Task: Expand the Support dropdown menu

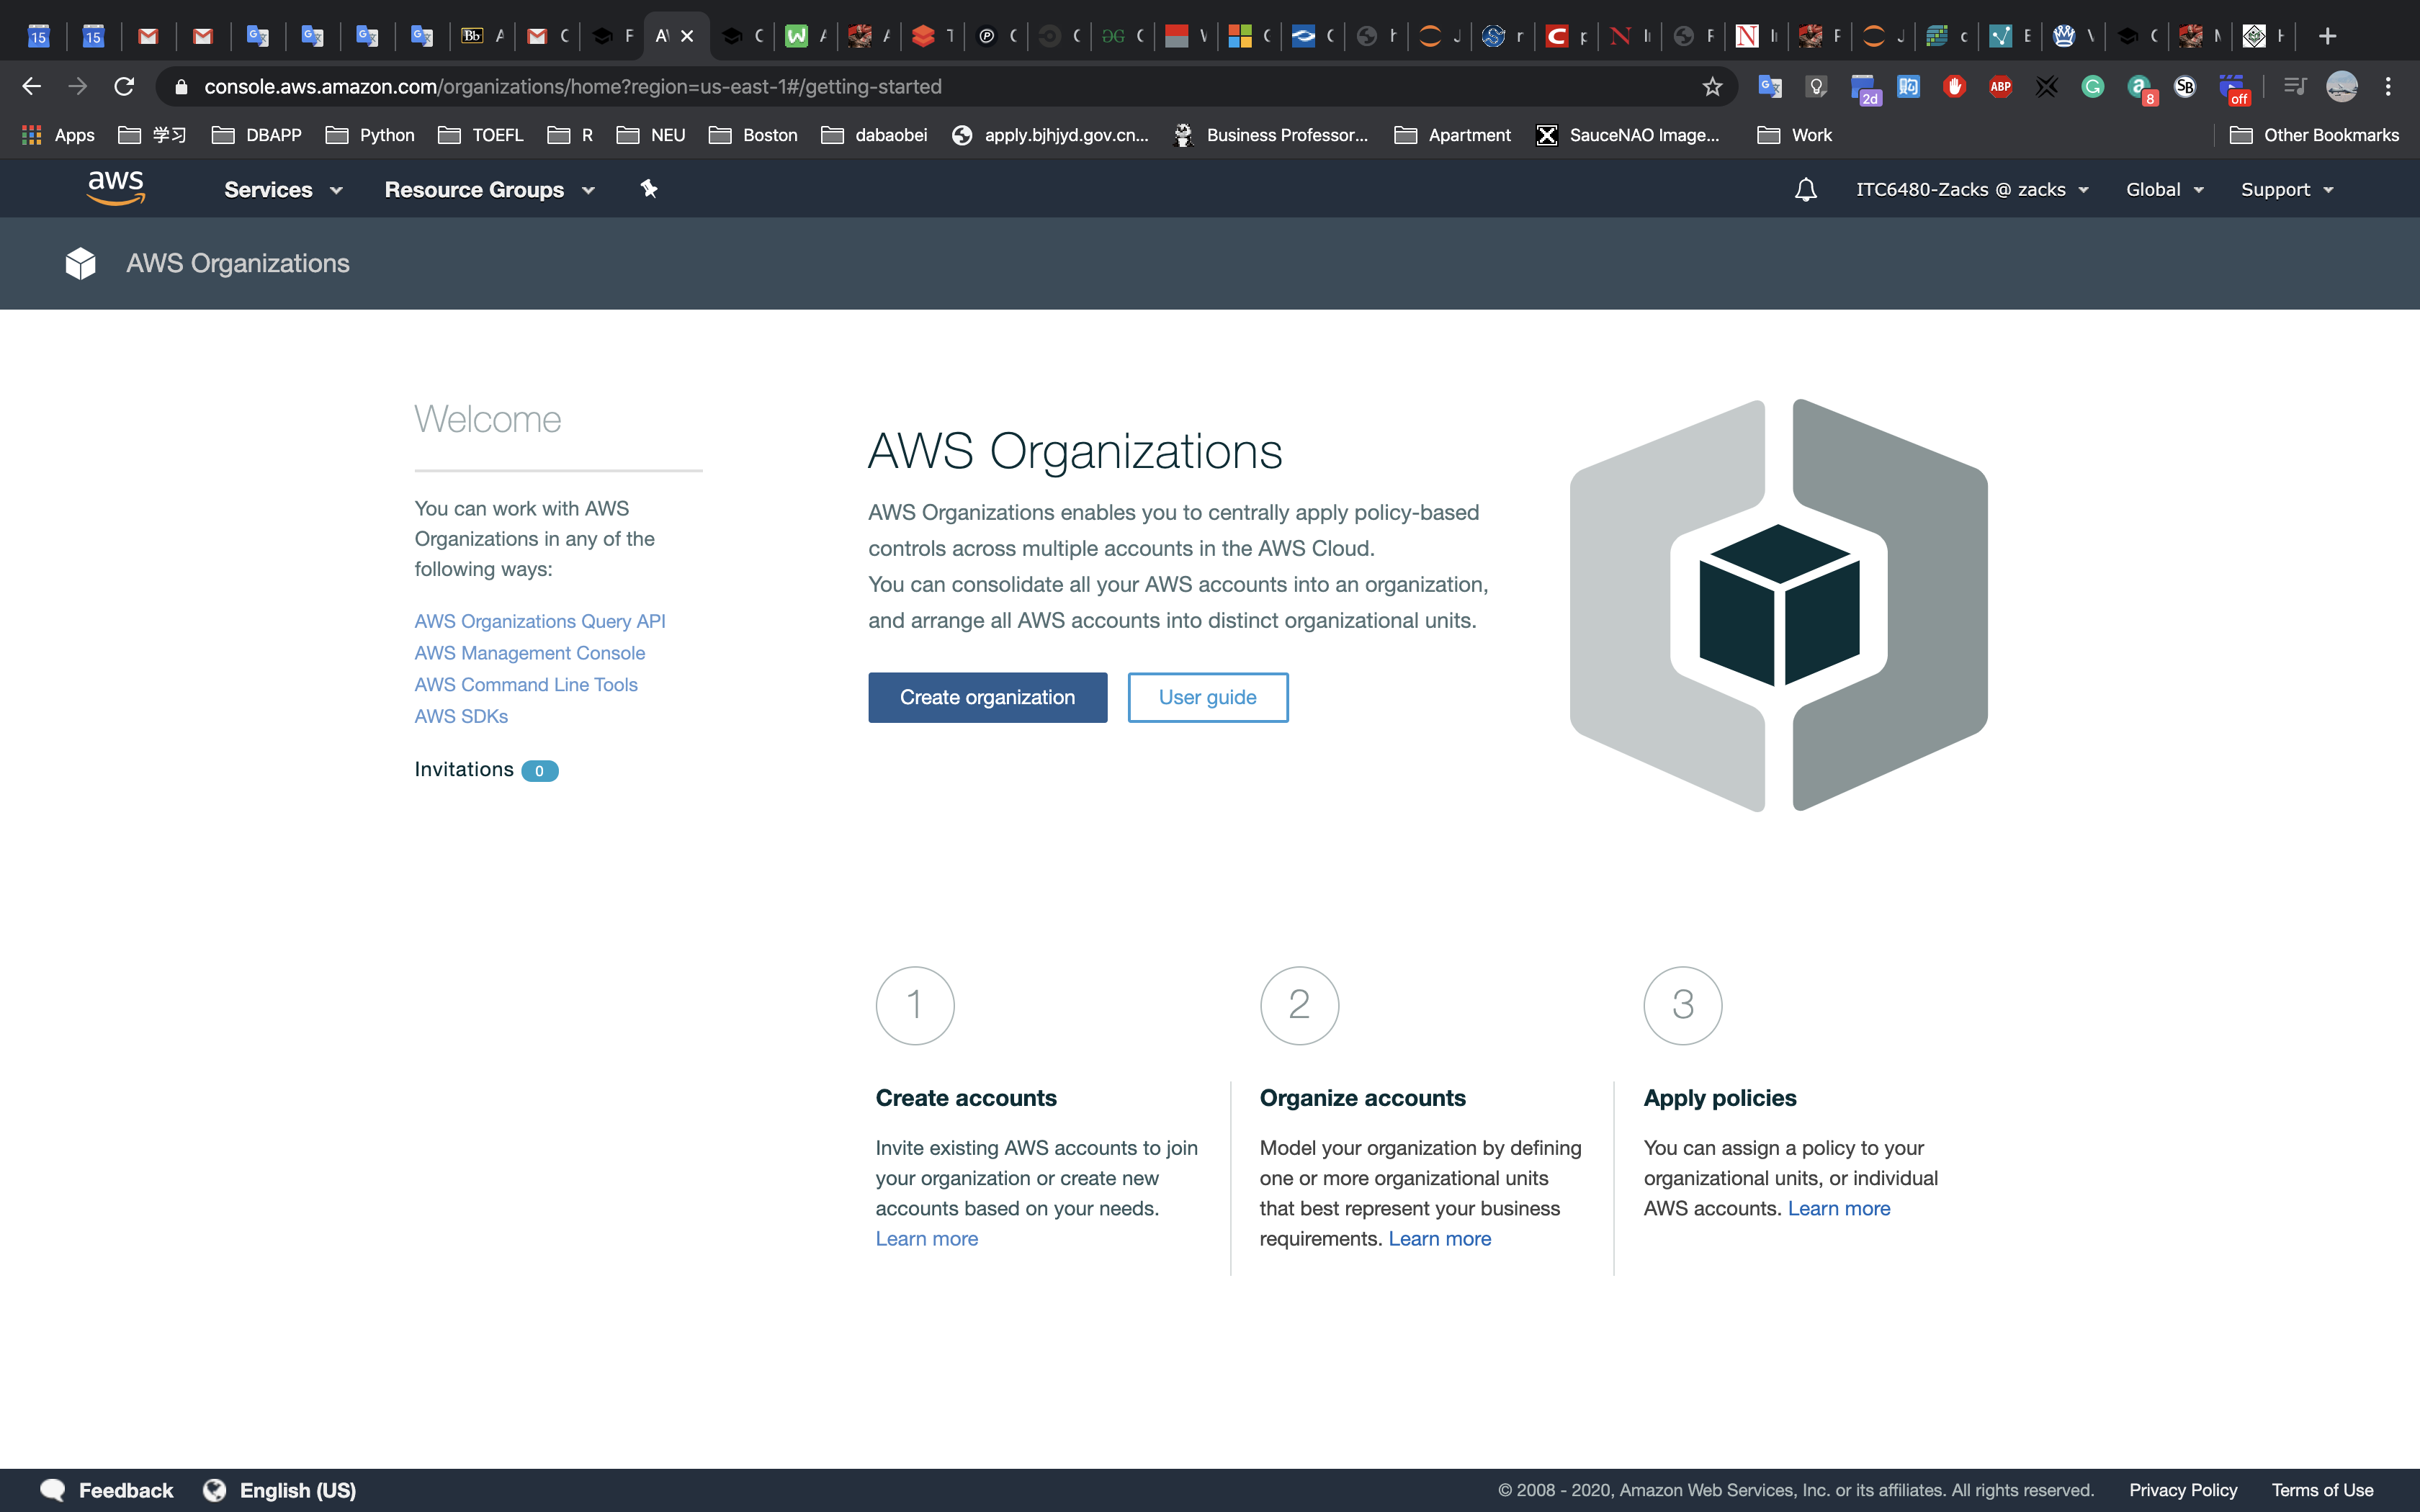Action: tap(2287, 190)
